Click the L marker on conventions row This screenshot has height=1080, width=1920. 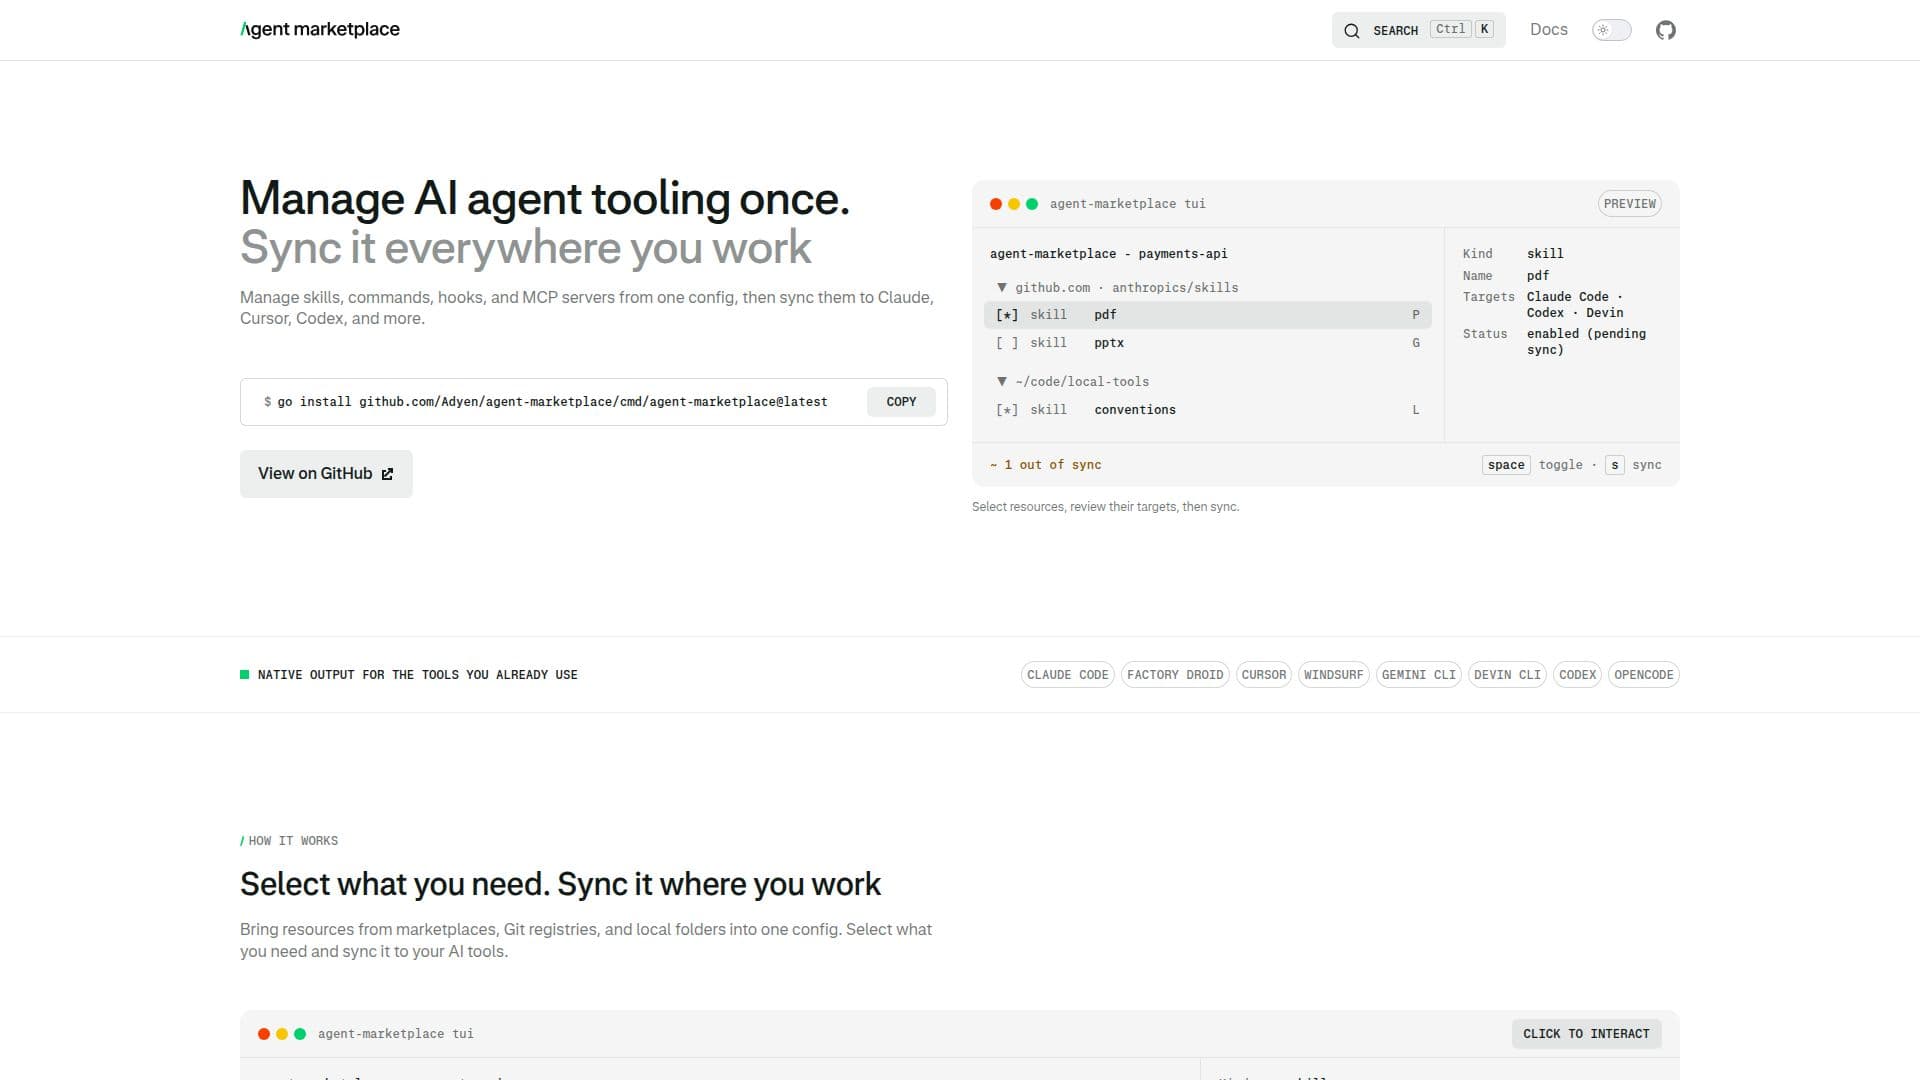point(1416,410)
